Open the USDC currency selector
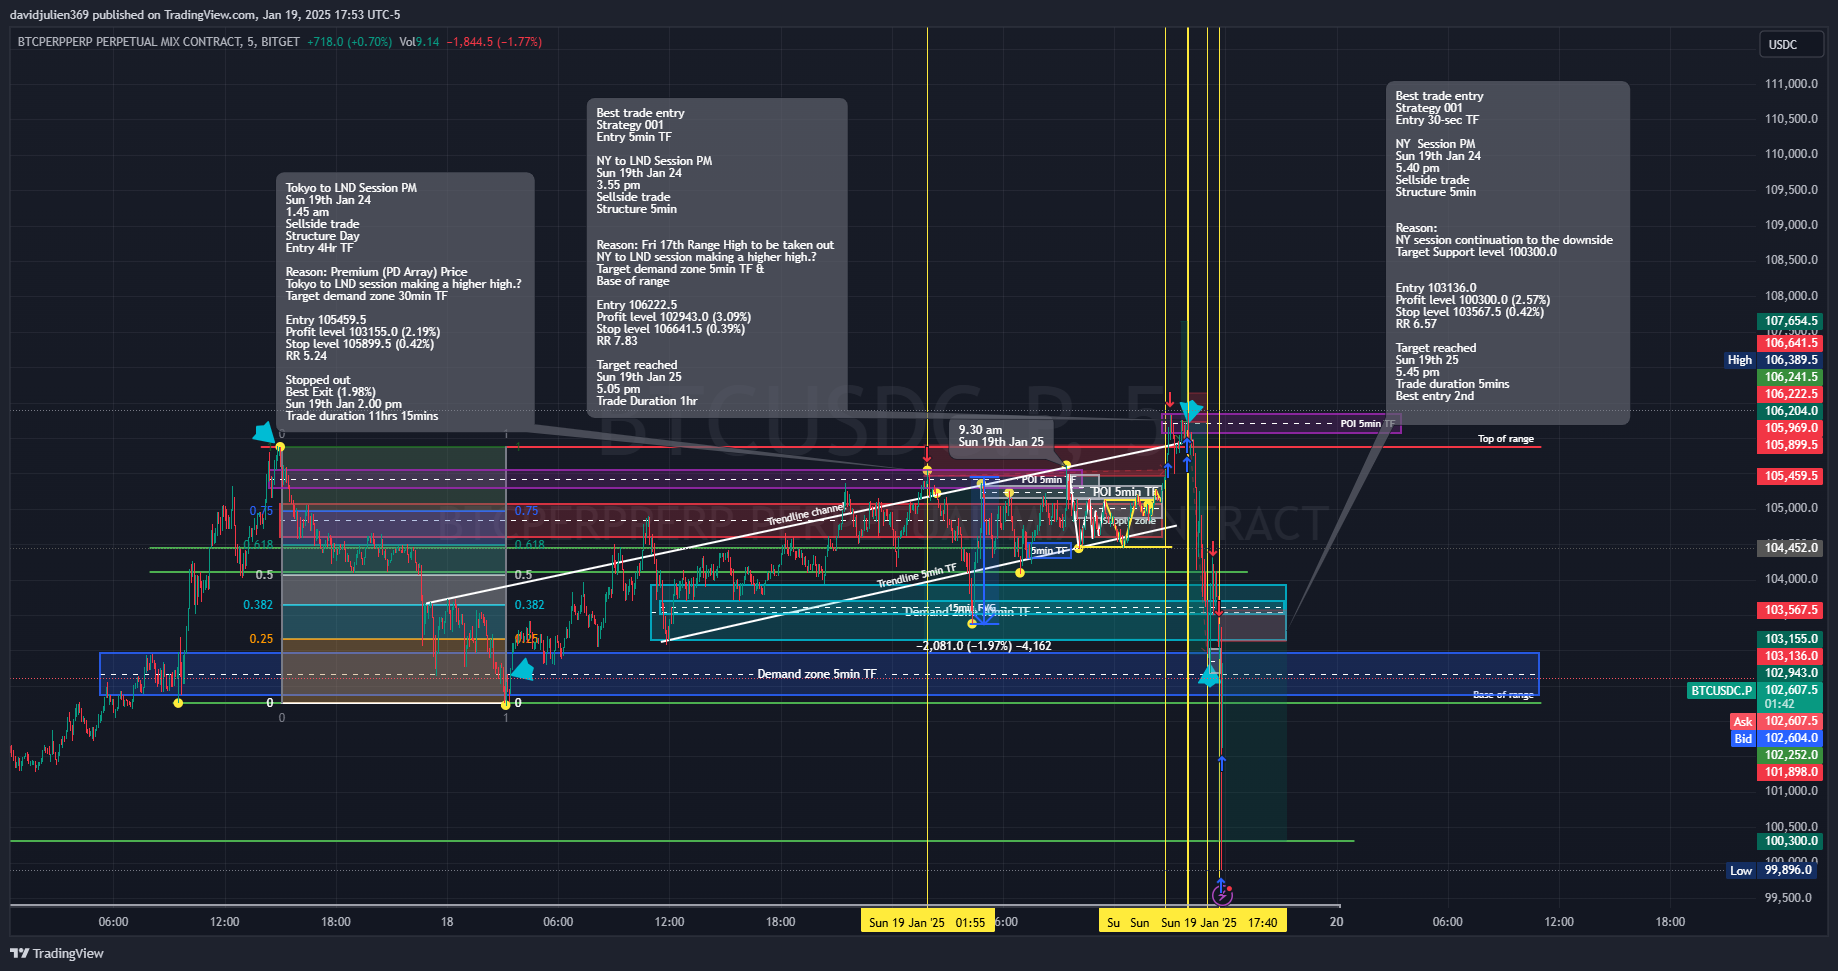 1791,45
